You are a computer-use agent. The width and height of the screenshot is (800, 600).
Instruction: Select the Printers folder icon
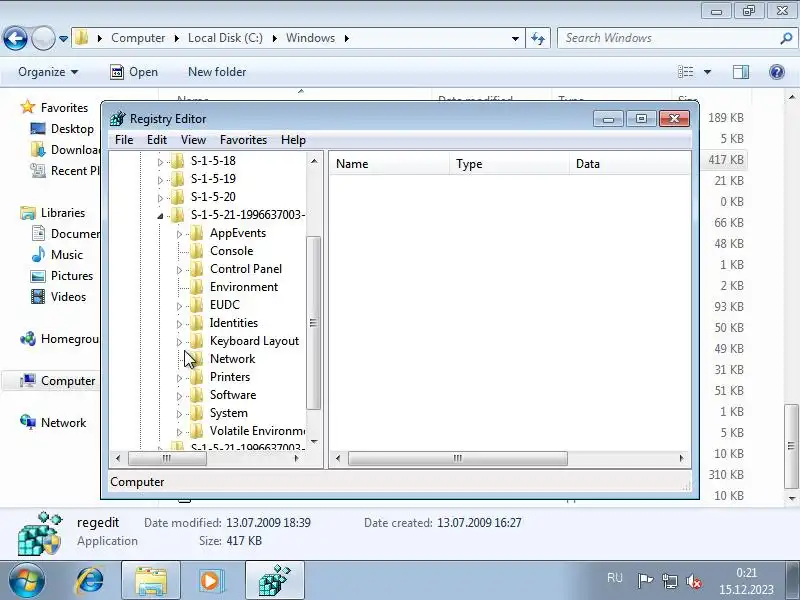click(196, 377)
